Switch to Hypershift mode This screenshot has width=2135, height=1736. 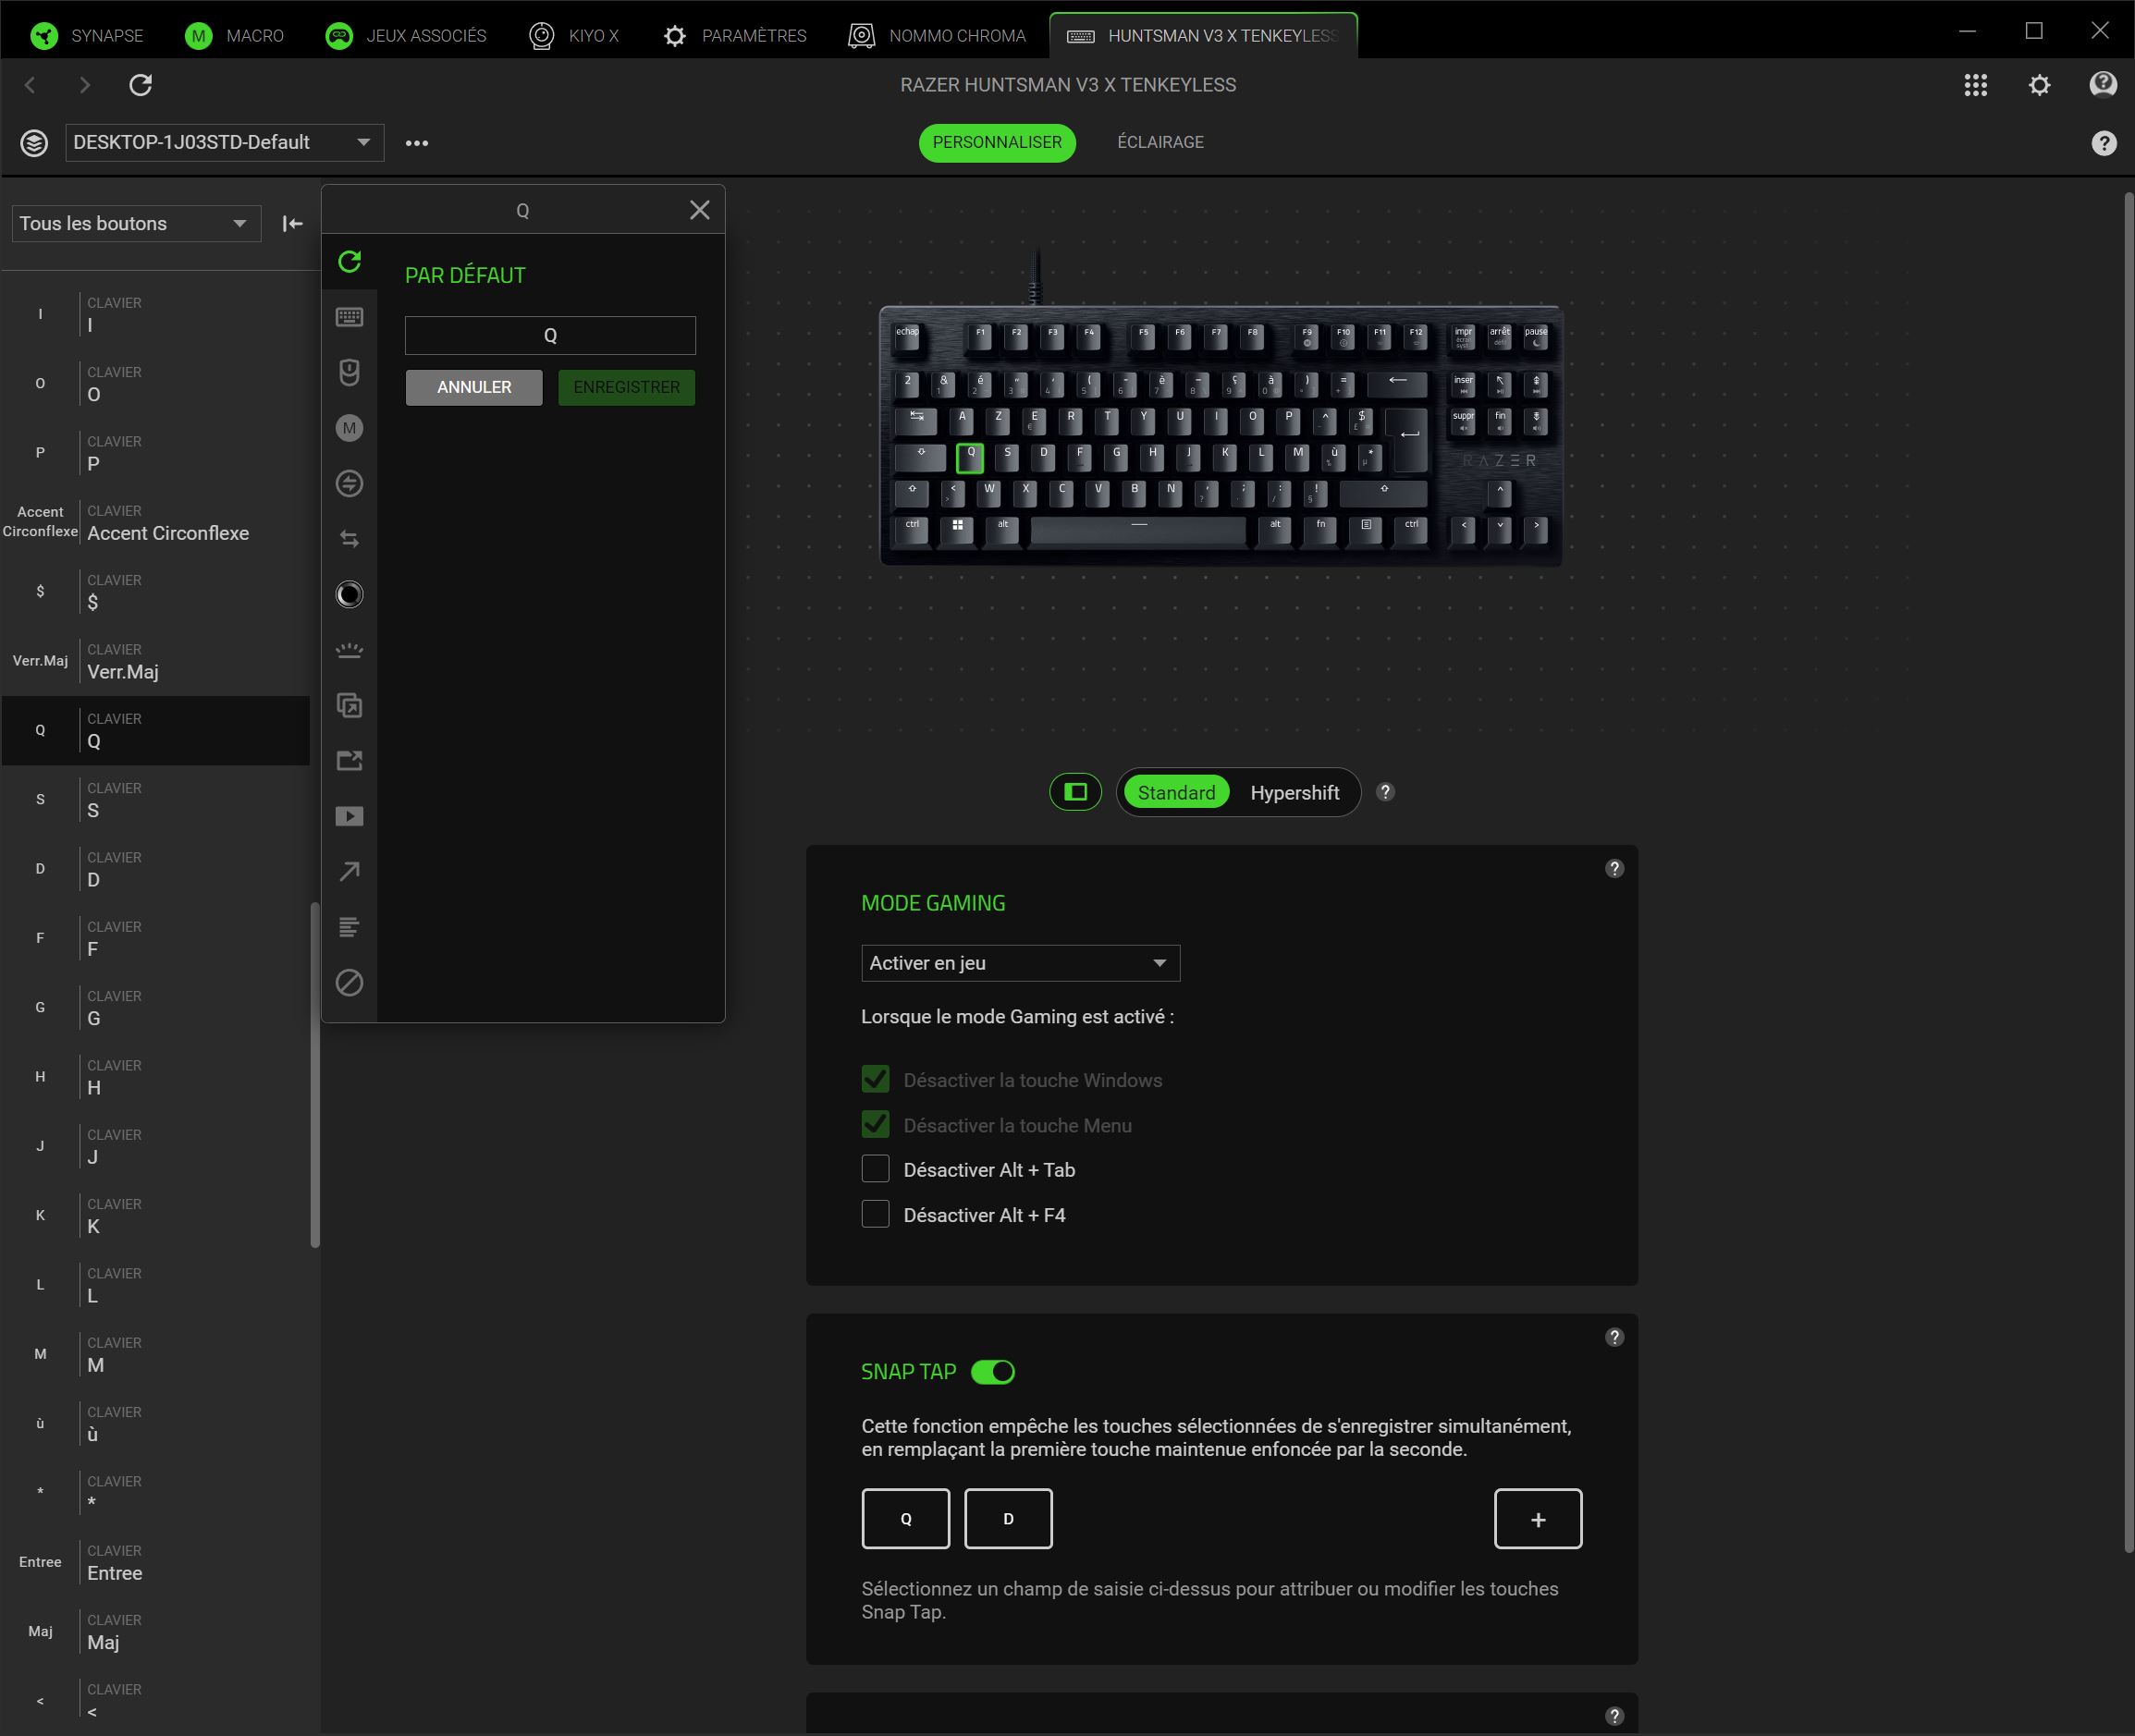pos(1294,793)
